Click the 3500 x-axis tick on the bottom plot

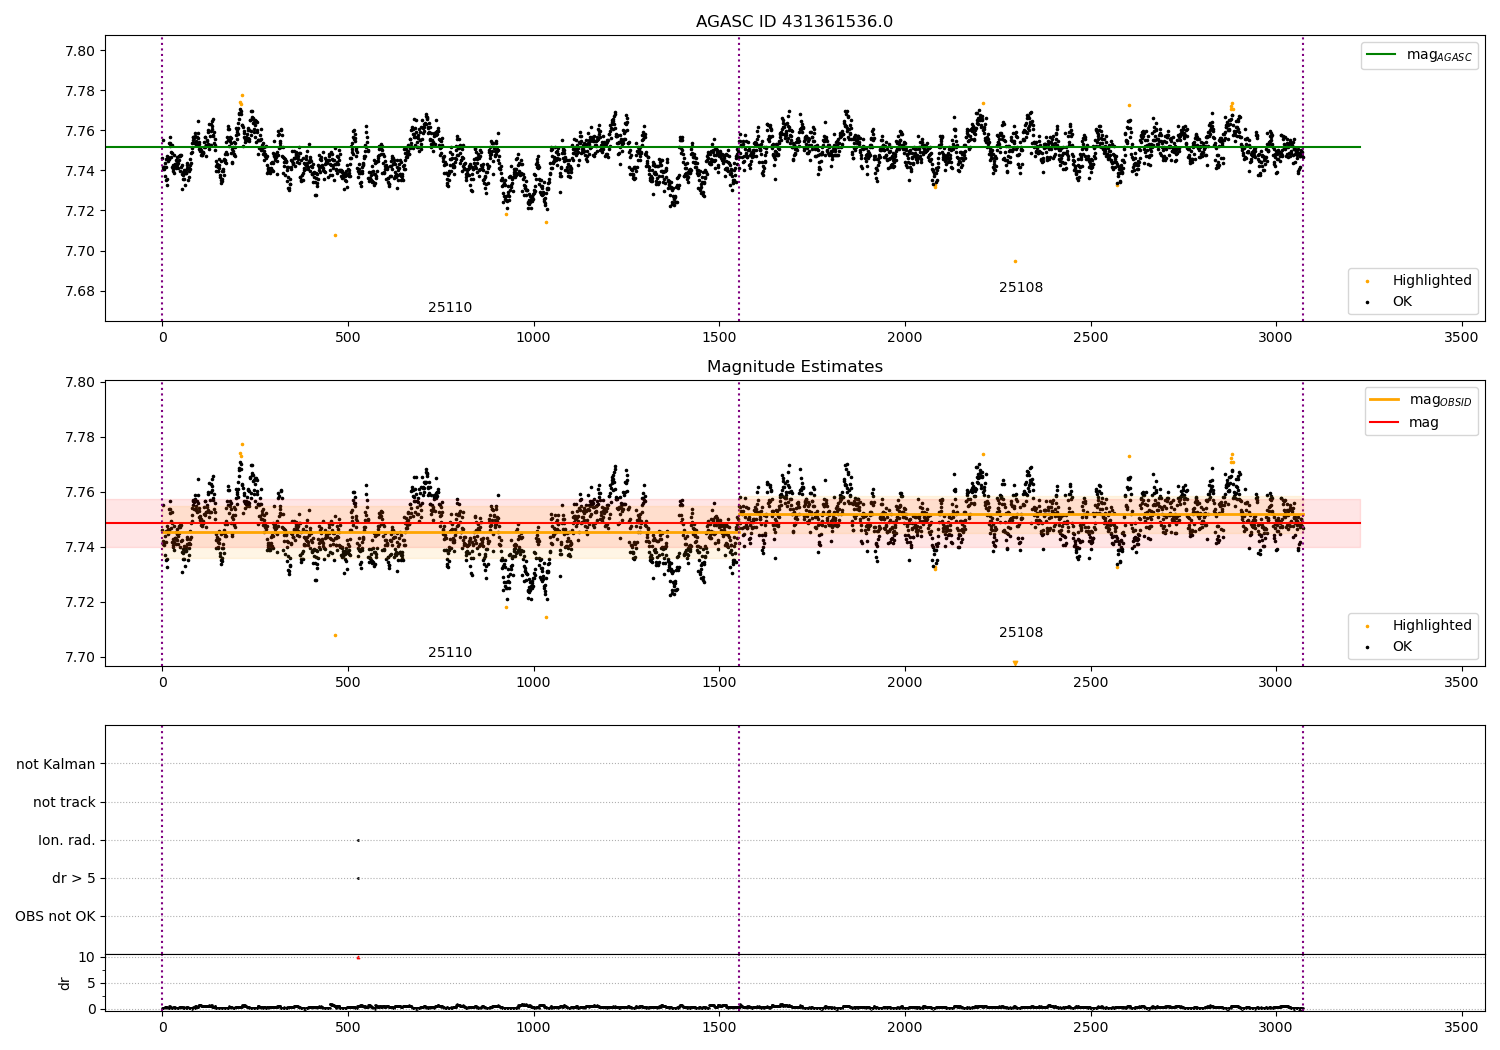click(1461, 1027)
